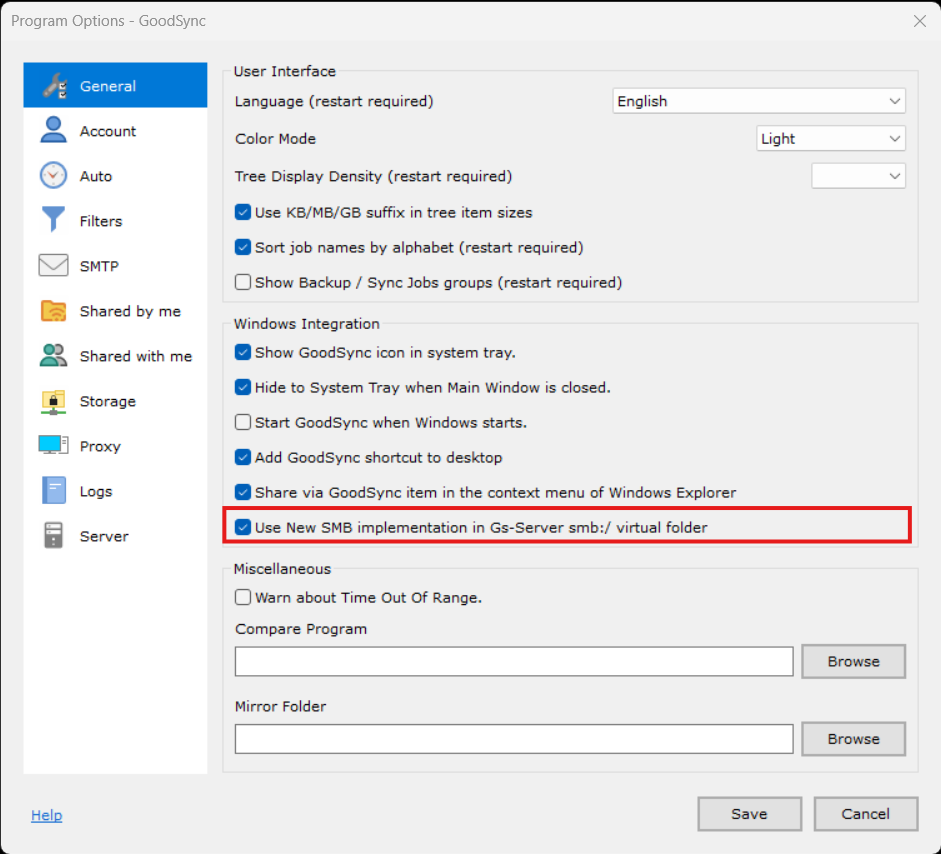Click the Proxy monitor icon
This screenshot has width=941, height=854.
pyautogui.click(x=53, y=446)
